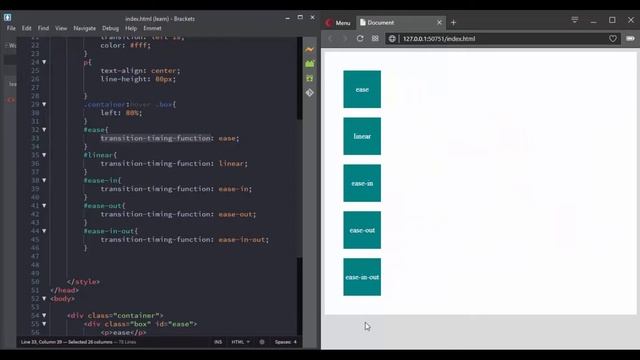
Task: Open the Find menu in Brackets
Action: tap(43, 28)
